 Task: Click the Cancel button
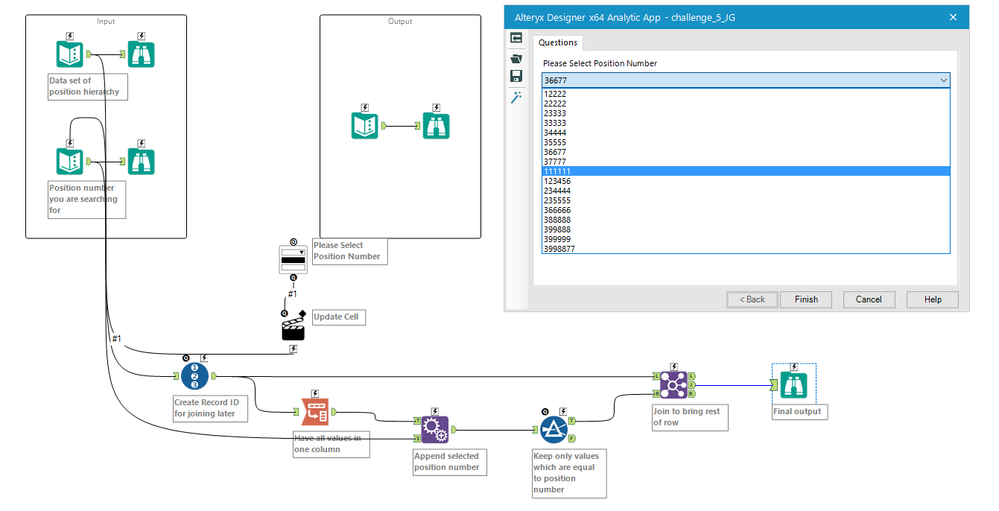868,299
